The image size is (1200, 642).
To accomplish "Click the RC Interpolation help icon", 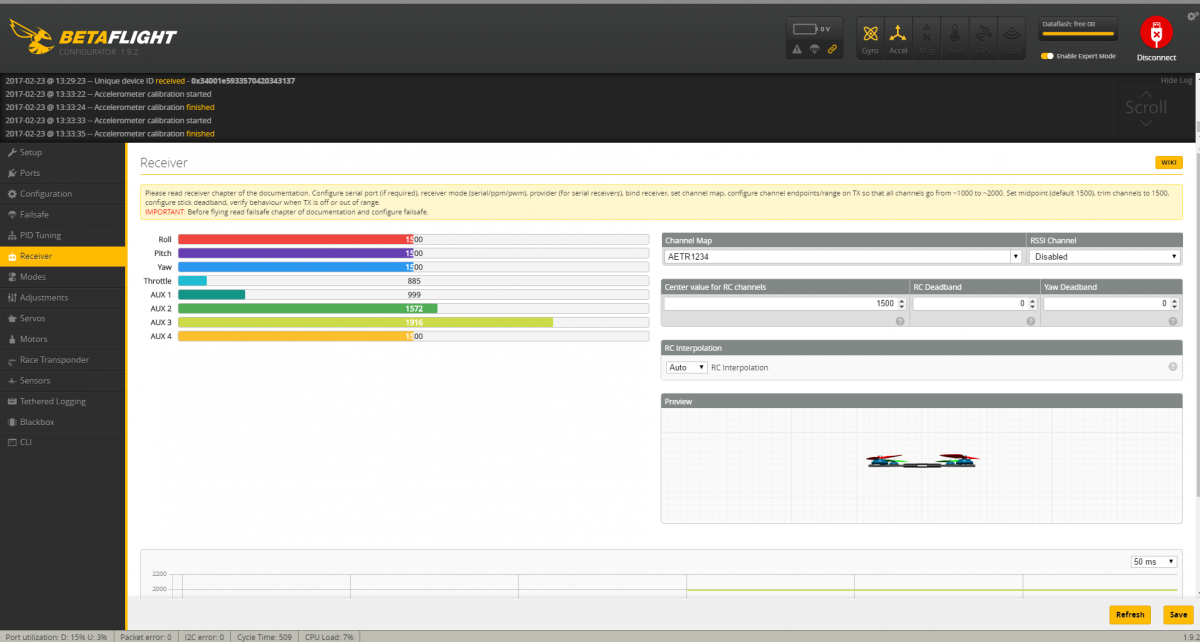I will click(1172, 367).
